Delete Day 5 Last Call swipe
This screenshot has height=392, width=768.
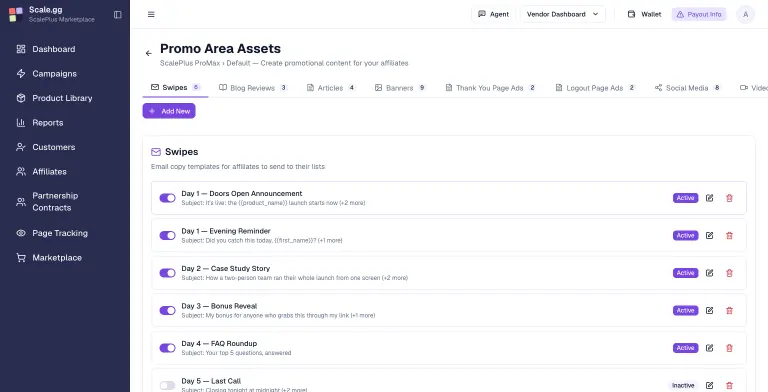729,386
